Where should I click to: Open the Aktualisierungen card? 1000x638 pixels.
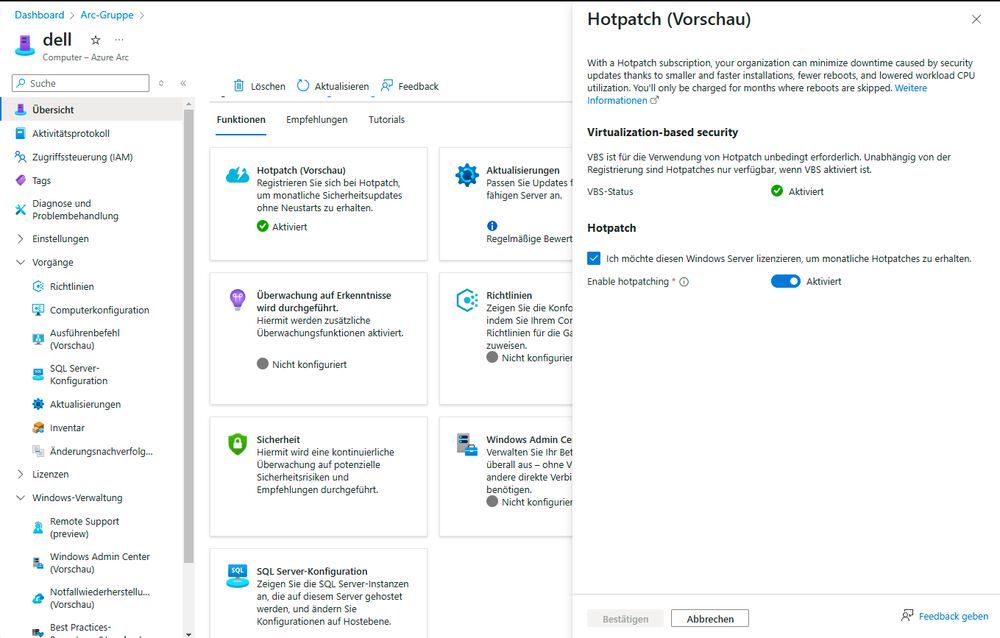[506, 204]
